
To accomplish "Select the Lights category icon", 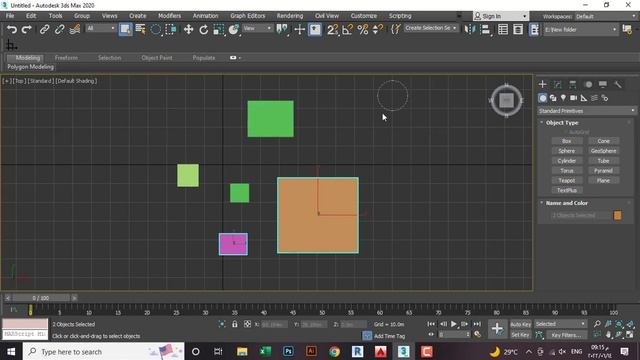I will (x=563, y=98).
